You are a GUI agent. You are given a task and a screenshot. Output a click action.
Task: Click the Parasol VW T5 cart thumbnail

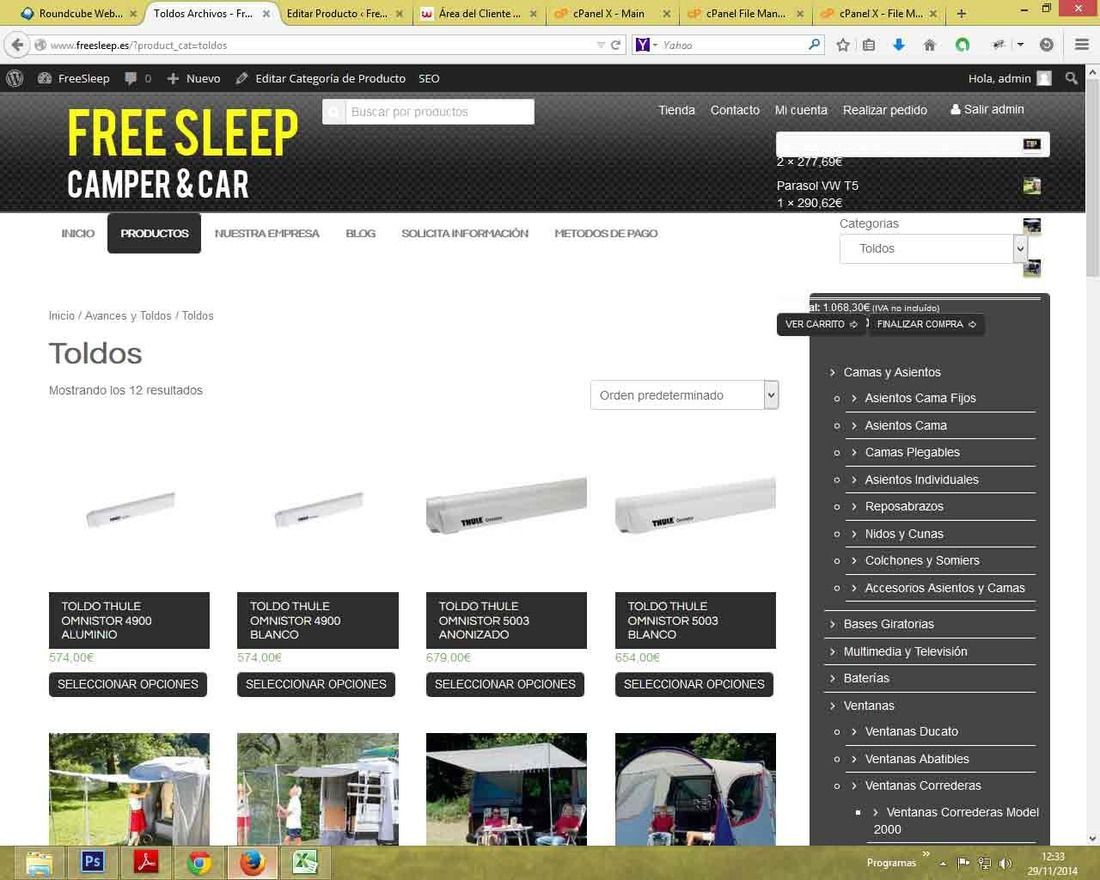point(1031,186)
